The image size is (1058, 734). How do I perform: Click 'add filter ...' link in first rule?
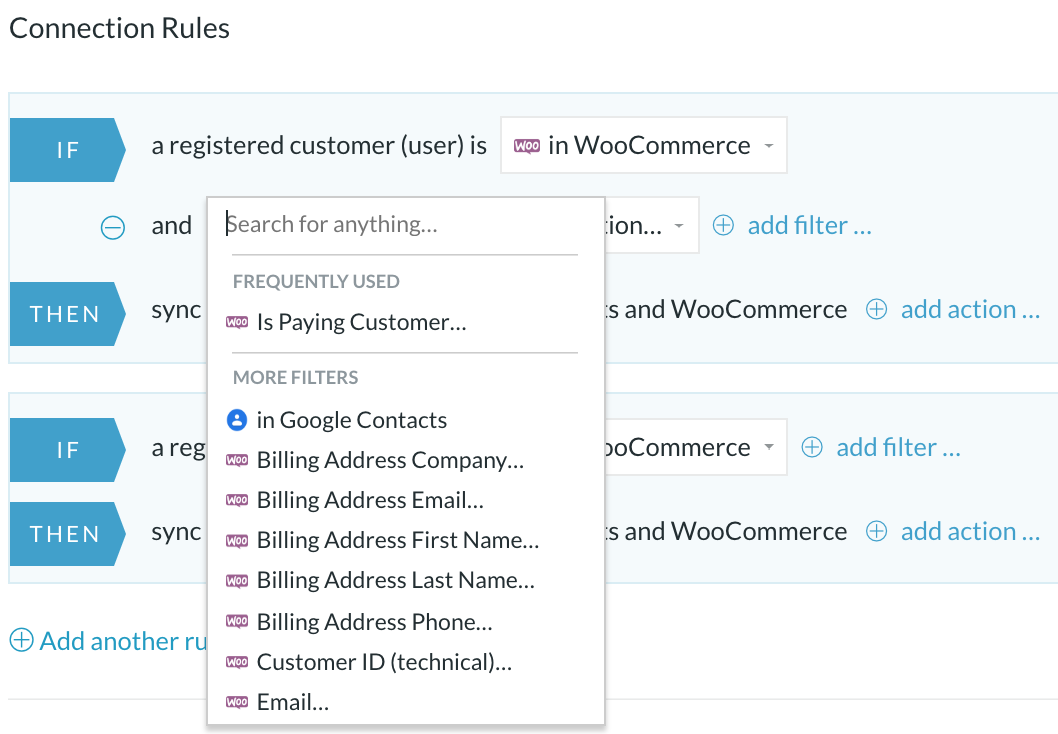(x=810, y=225)
